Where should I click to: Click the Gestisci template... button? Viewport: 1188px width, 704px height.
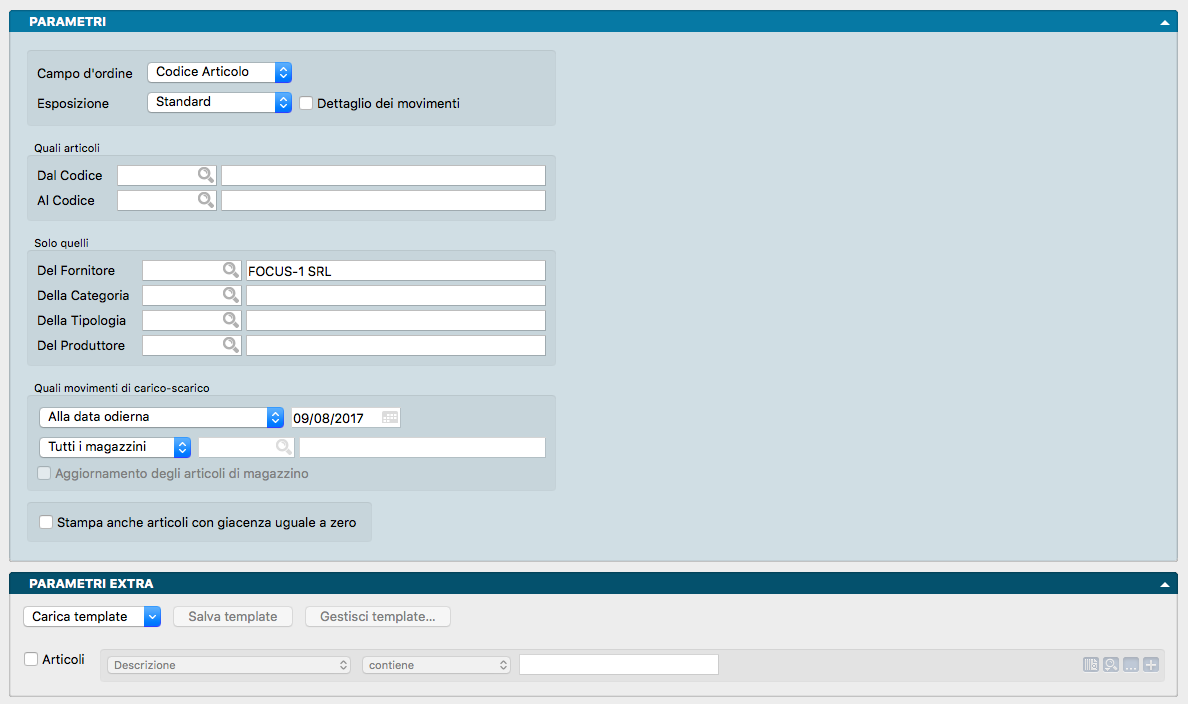click(x=377, y=617)
